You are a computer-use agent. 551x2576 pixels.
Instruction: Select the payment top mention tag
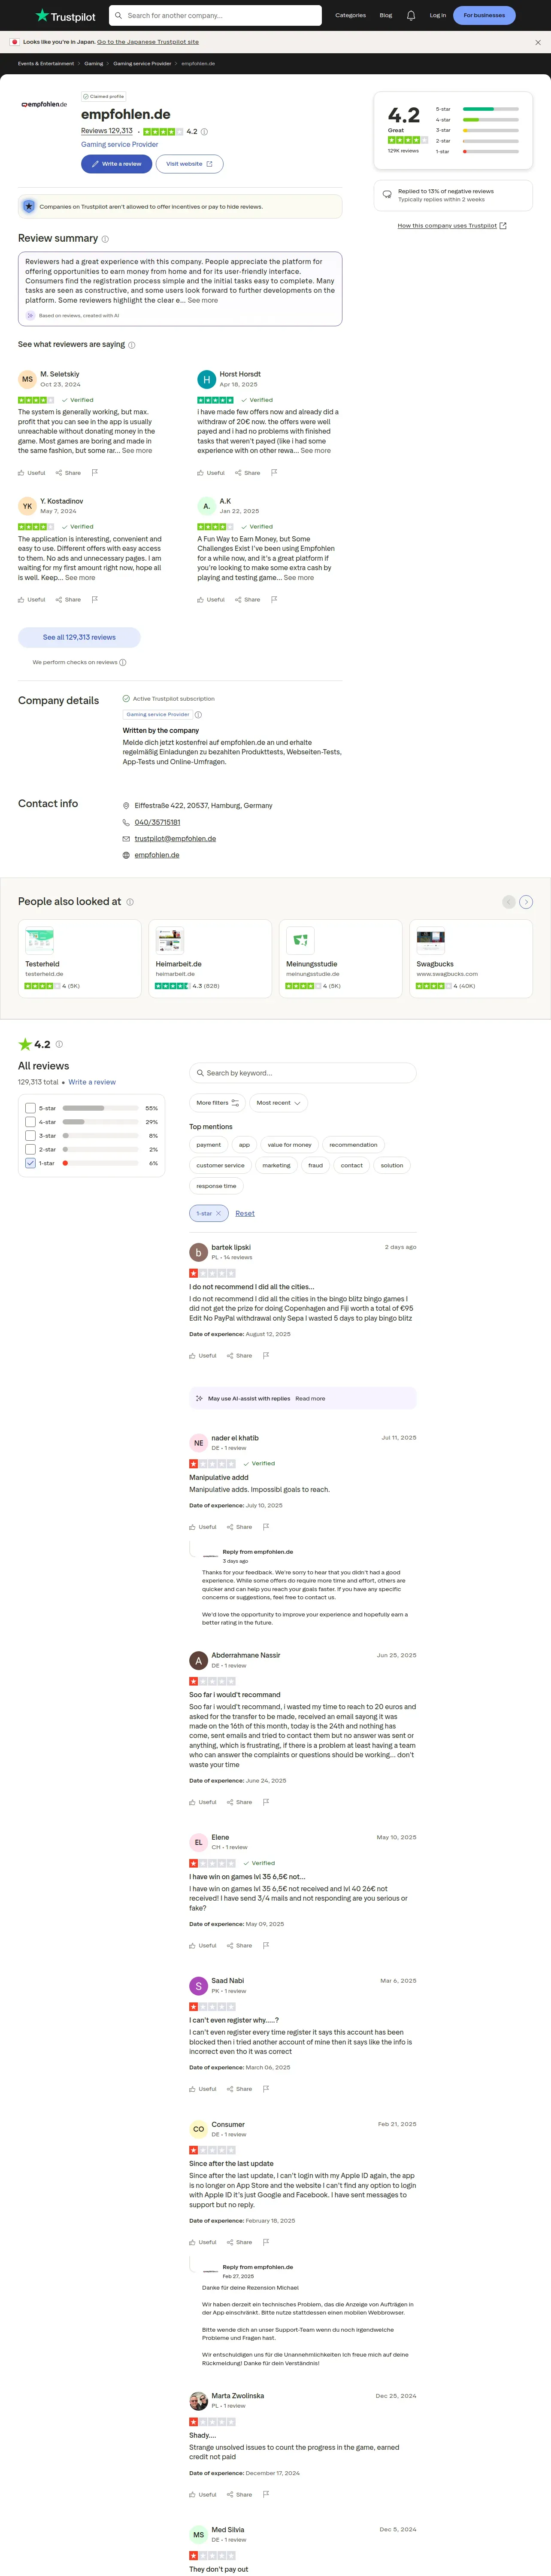pyautogui.click(x=209, y=1145)
